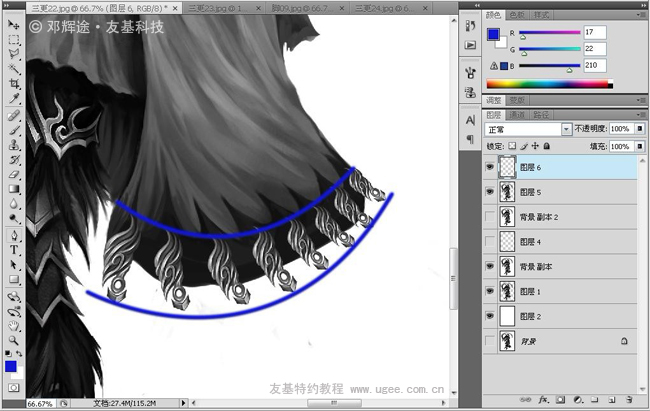Image resolution: width=650 pixels, height=411 pixels.
Task: Select the Pen tool
Action: tap(13, 235)
